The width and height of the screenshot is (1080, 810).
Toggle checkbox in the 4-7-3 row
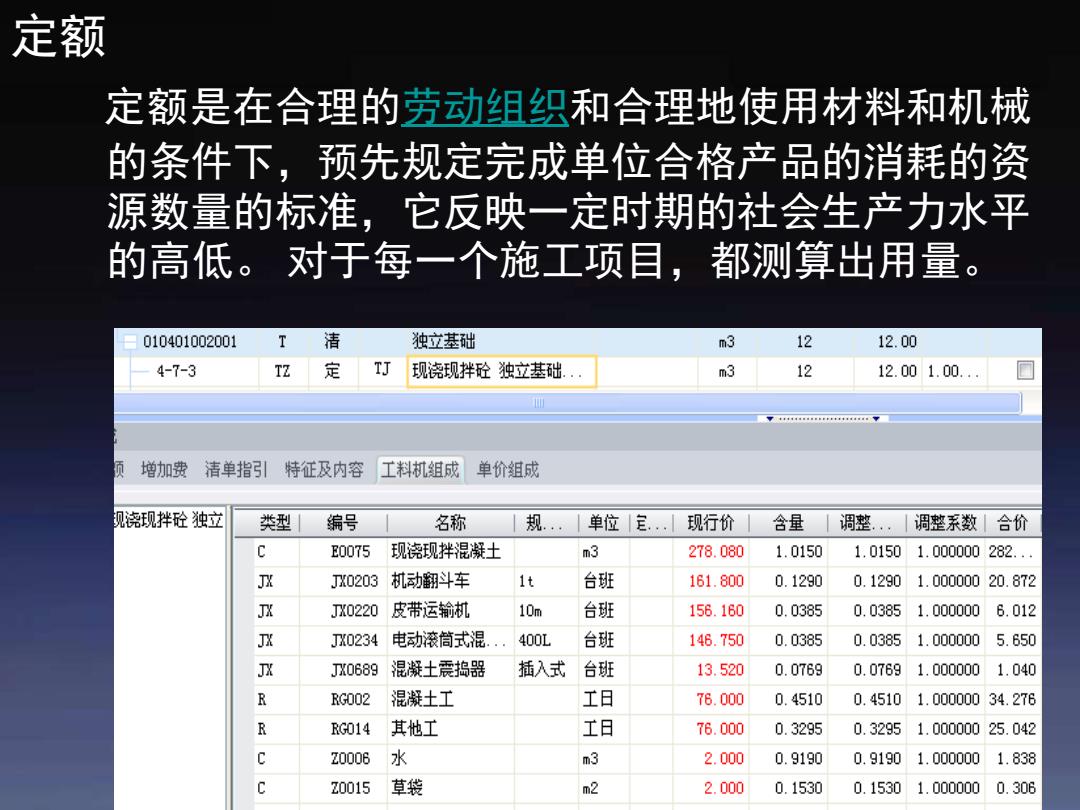(x=1025, y=371)
